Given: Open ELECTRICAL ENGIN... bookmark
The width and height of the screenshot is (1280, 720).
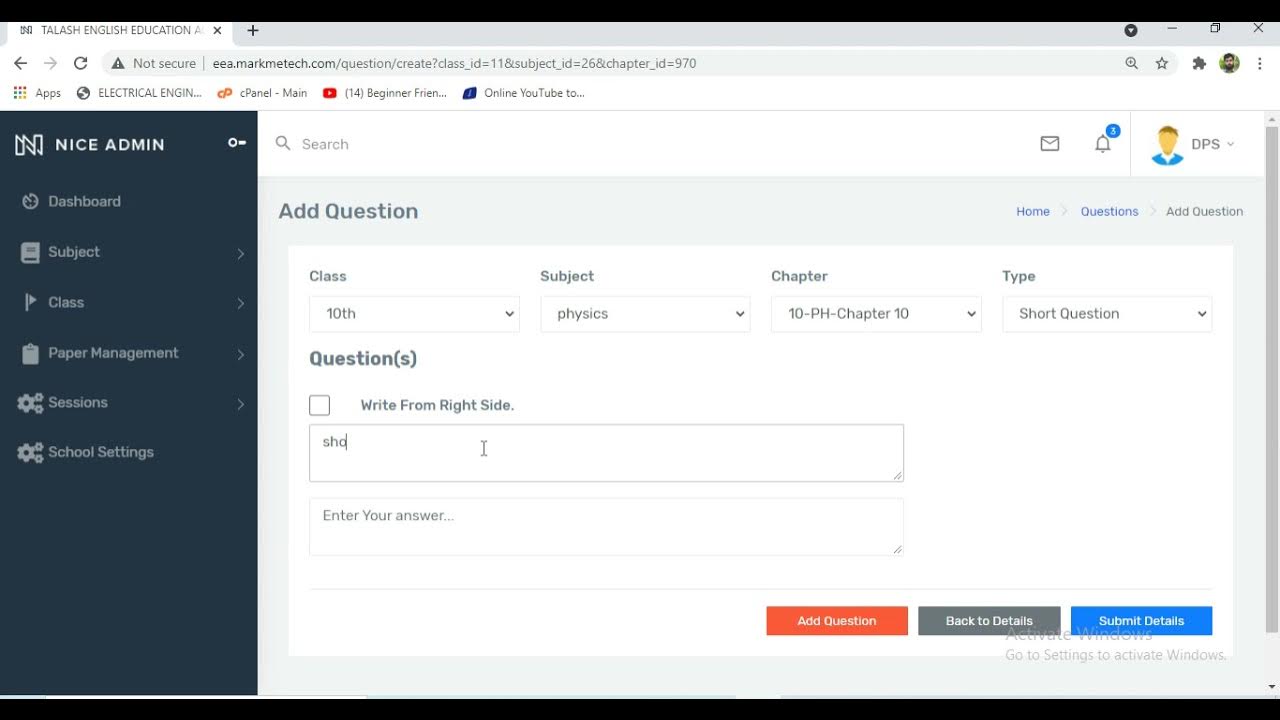Looking at the screenshot, I should [x=139, y=93].
